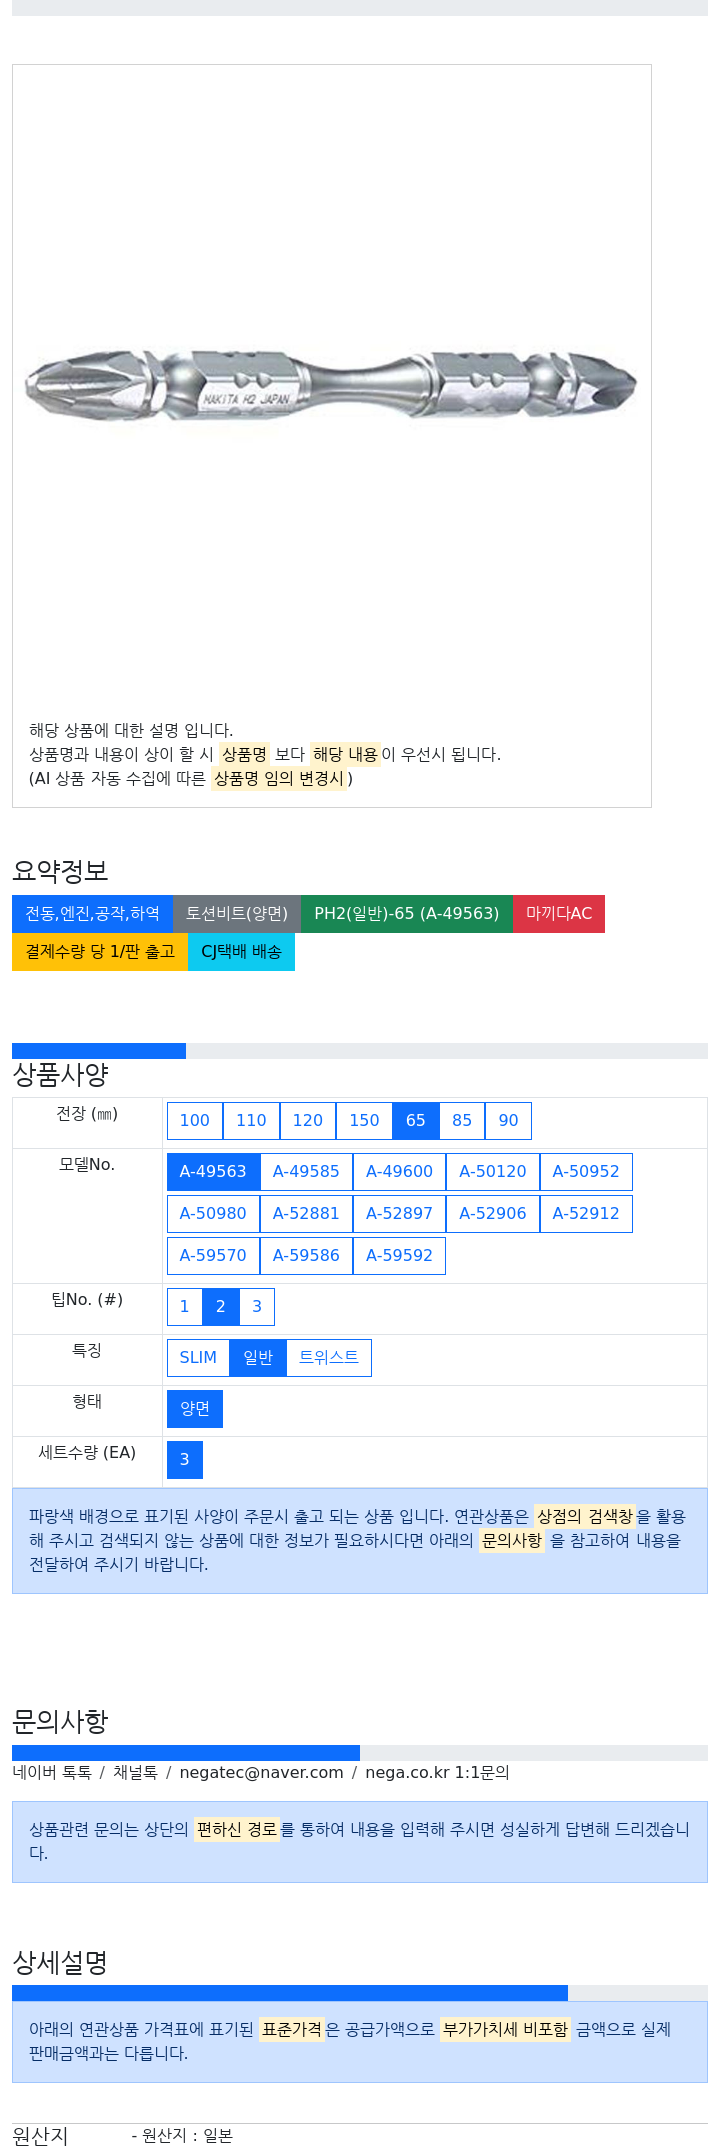This screenshot has height=2156, width=720.
Task: Select model A-50120
Action: click(x=493, y=1172)
